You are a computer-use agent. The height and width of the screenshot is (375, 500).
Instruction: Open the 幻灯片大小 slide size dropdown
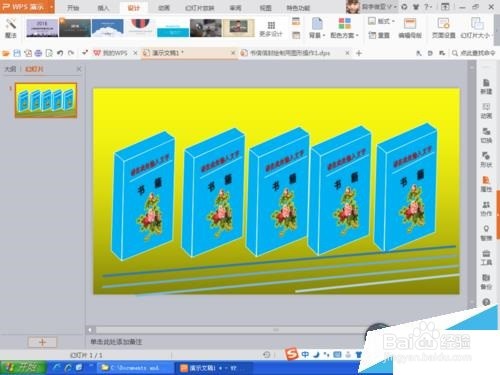(477, 28)
